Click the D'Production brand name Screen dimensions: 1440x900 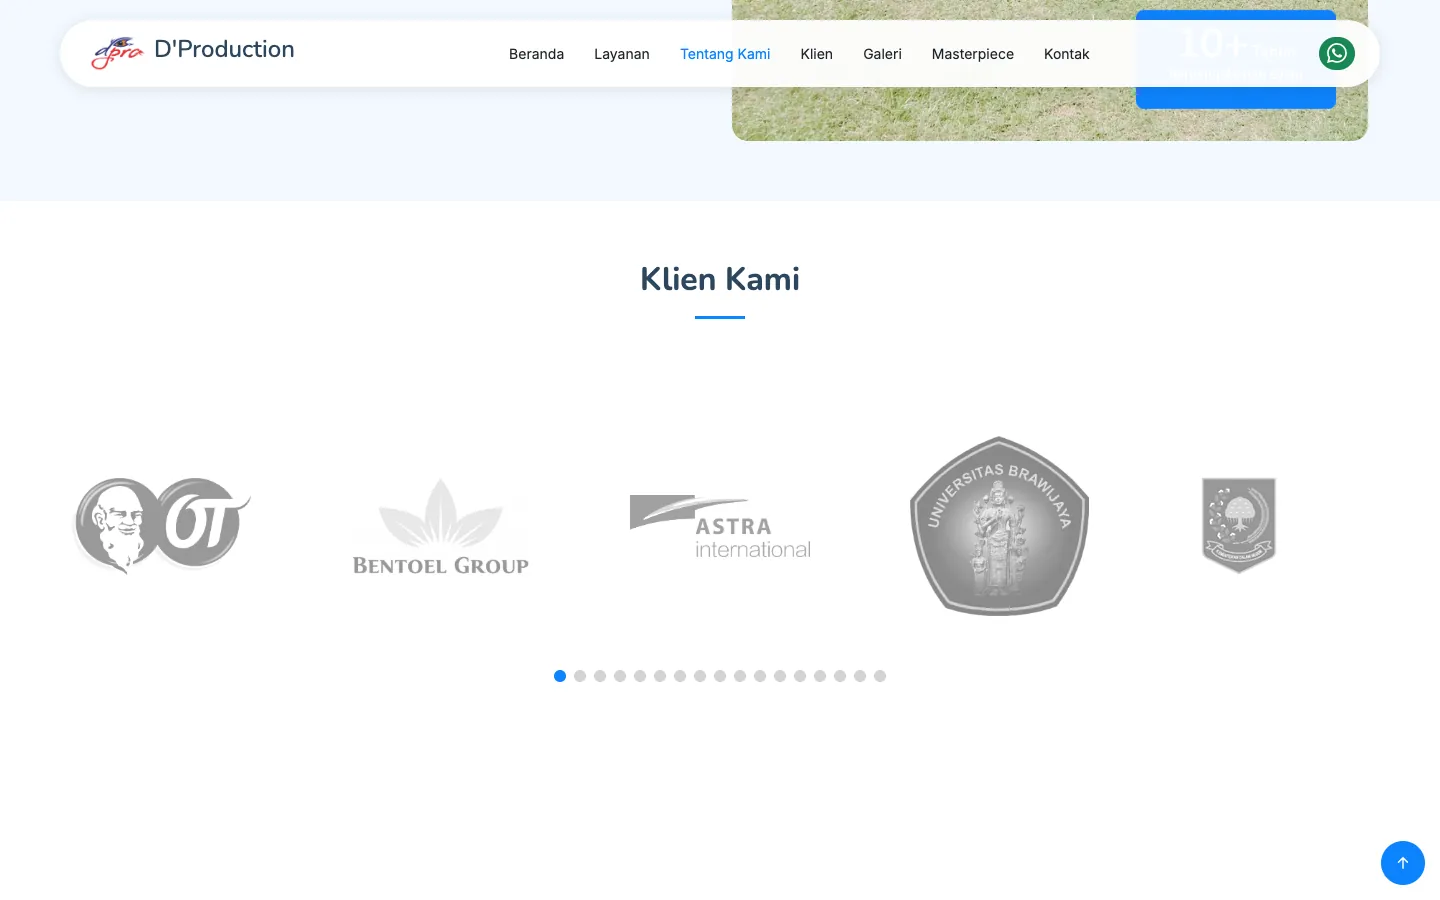tap(224, 50)
